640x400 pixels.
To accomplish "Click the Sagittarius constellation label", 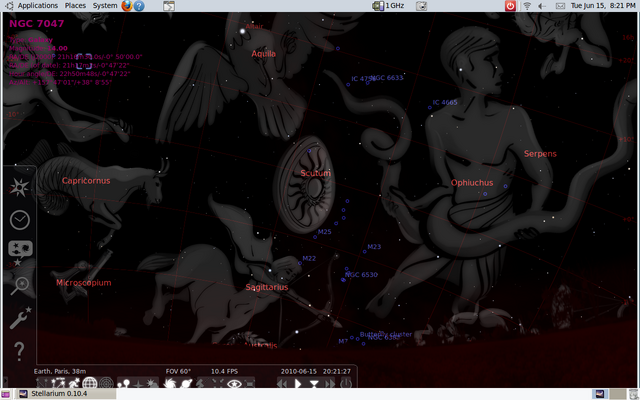I will 267,287.
